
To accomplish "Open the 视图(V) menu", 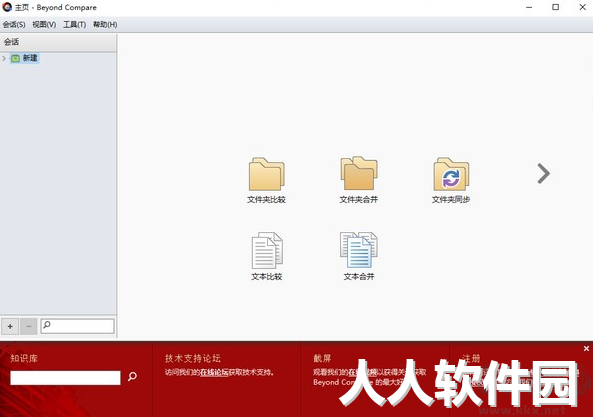I will coord(44,25).
